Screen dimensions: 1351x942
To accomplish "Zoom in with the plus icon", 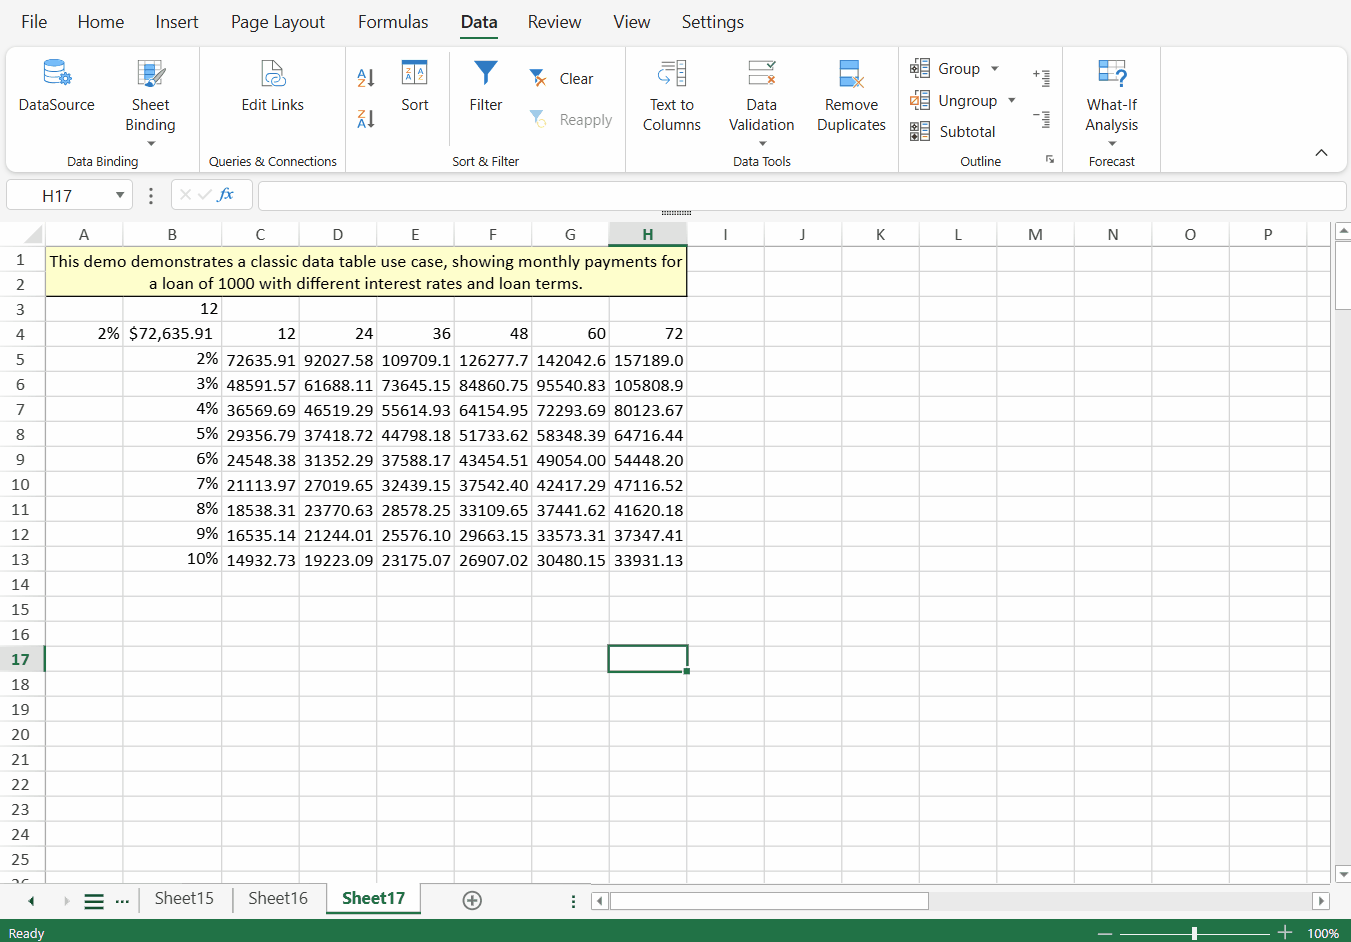I will (x=1286, y=933).
